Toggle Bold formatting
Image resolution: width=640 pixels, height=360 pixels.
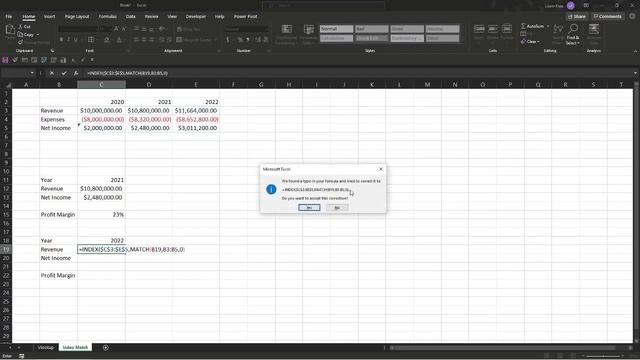coord(61,40)
